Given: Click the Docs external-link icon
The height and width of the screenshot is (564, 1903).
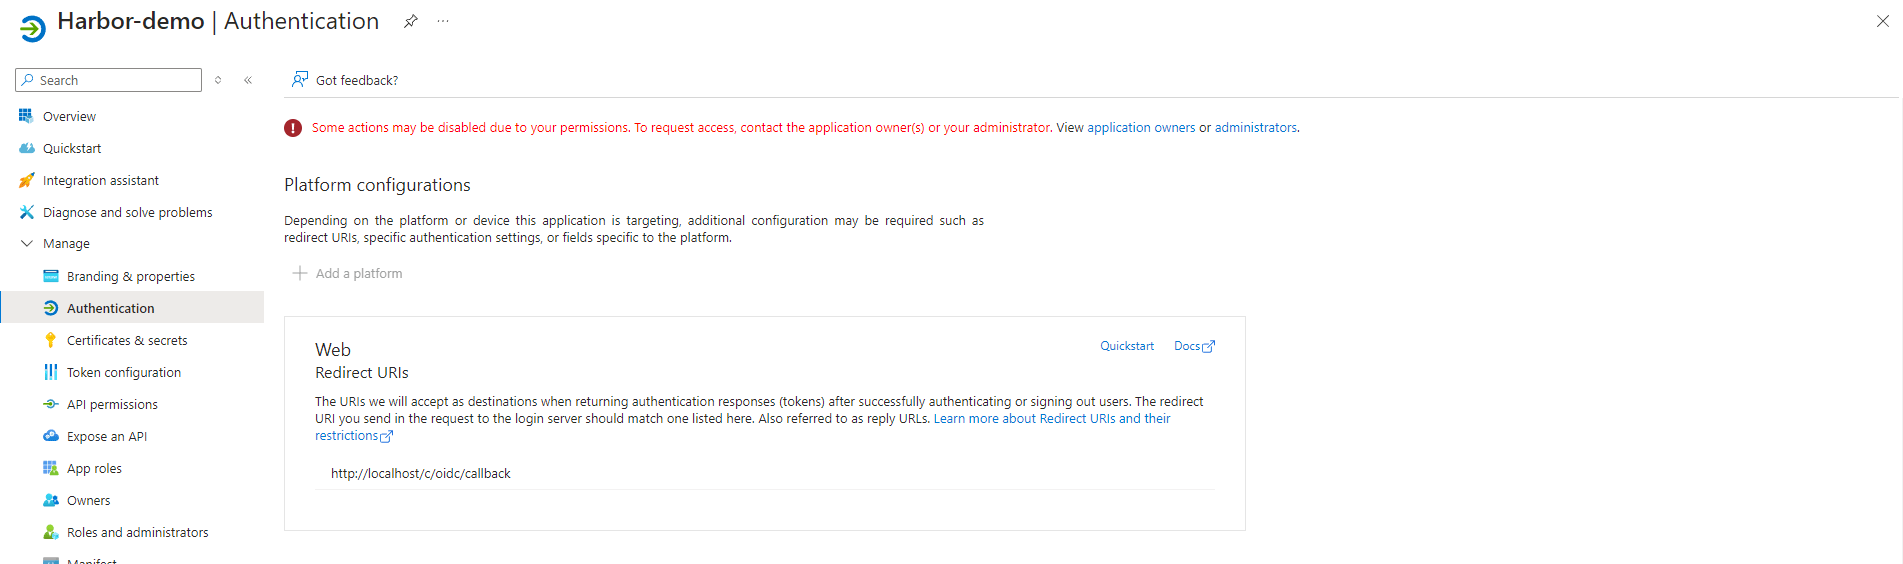Looking at the screenshot, I should pyautogui.click(x=1208, y=346).
